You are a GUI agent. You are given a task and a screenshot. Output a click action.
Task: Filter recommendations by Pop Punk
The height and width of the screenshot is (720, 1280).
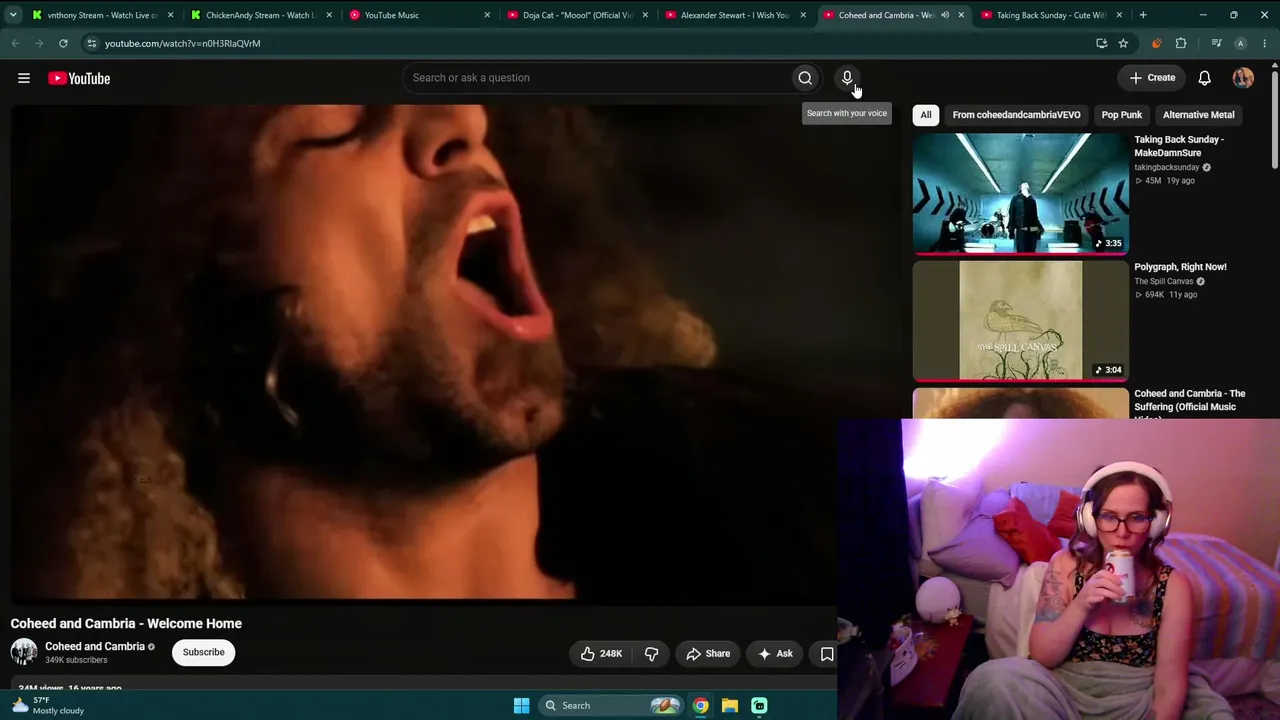1122,115
